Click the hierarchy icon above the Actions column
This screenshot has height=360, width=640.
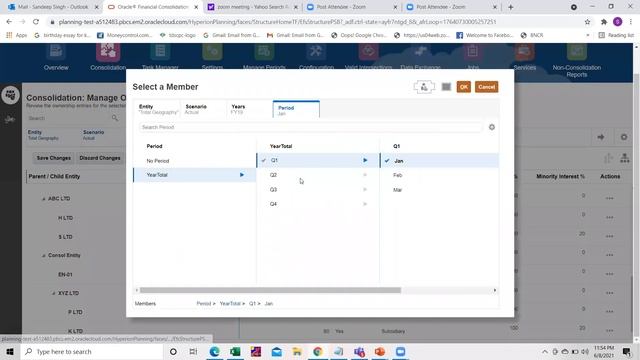pyautogui.click(x=624, y=158)
